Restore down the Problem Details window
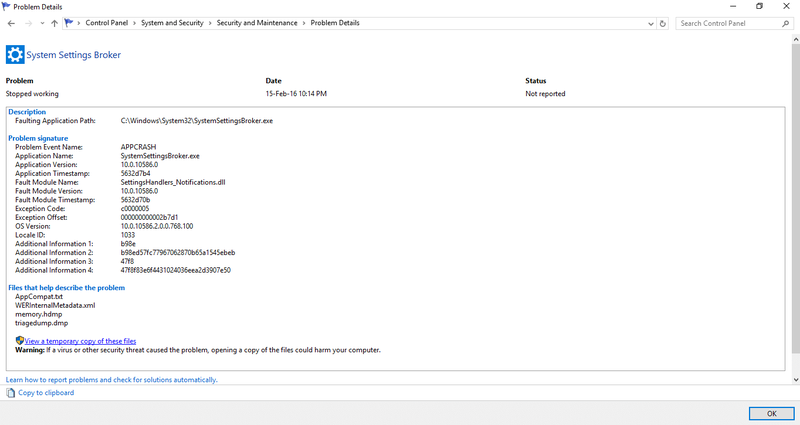 [759, 7]
